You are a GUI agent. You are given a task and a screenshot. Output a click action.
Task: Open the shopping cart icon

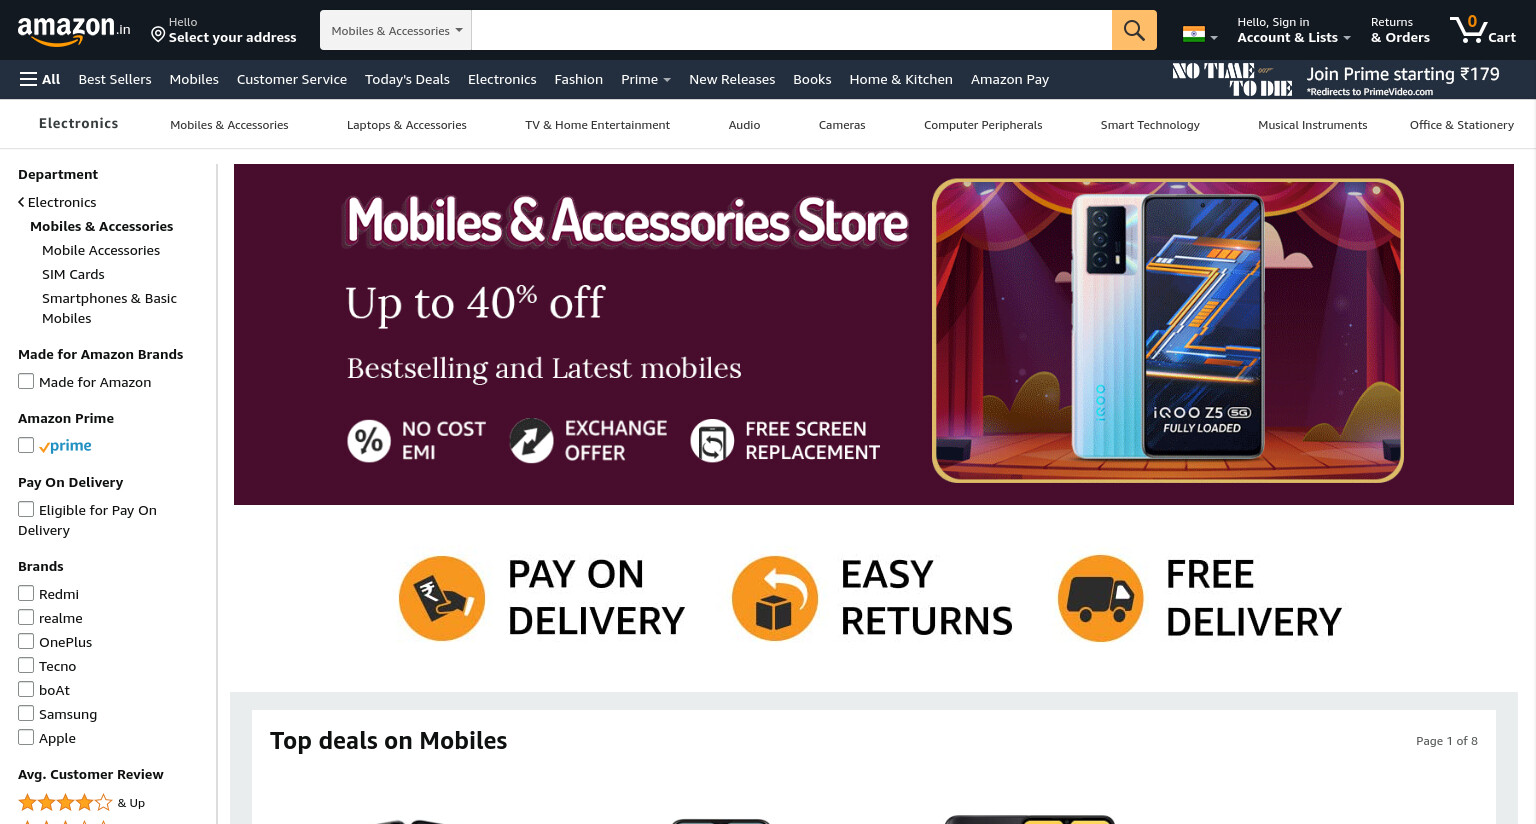point(1483,29)
